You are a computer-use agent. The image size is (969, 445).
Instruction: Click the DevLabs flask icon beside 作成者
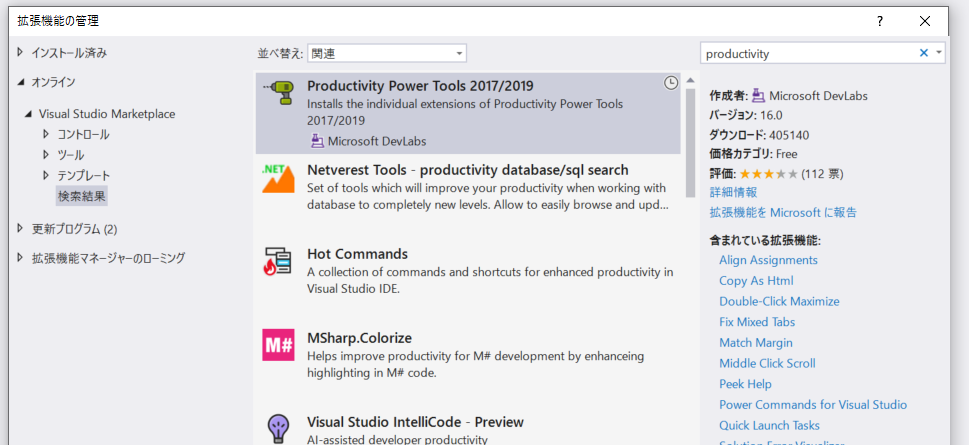(759, 96)
